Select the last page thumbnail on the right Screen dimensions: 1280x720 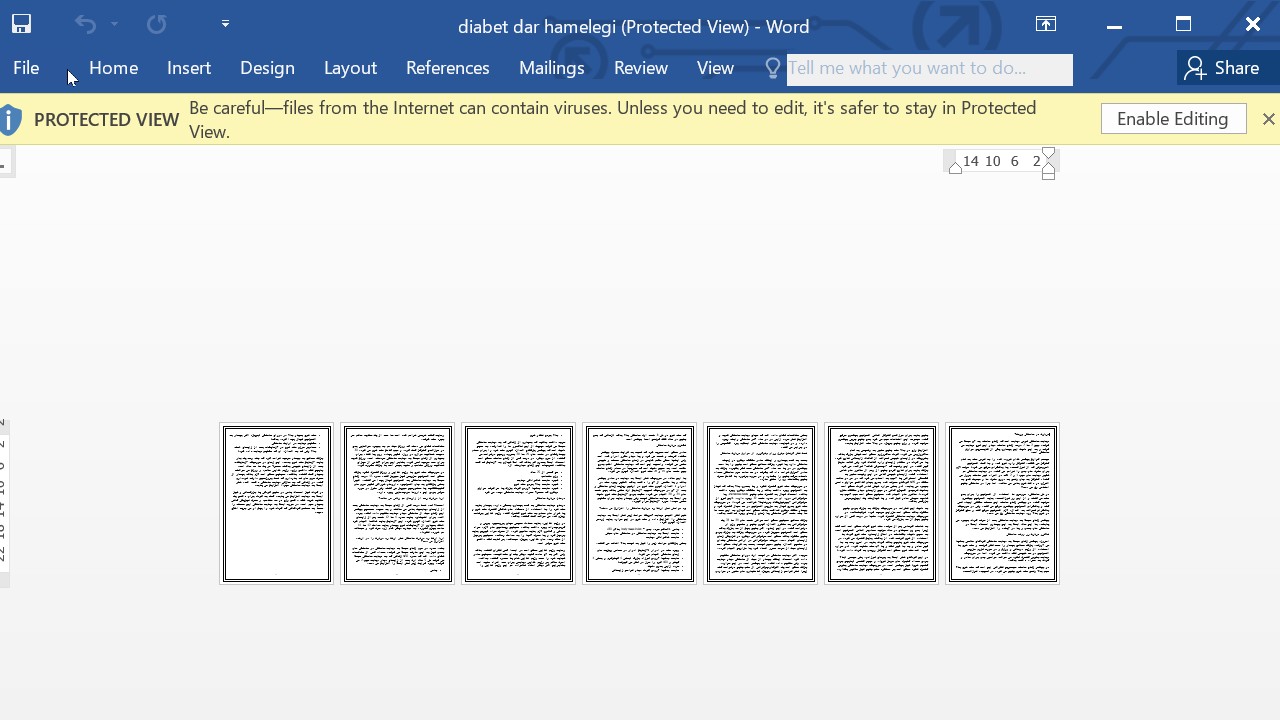click(x=1002, y=503)
